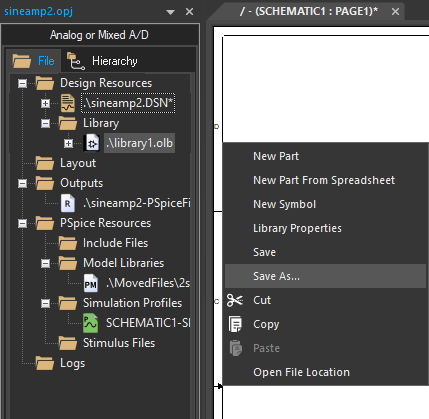Click the green simulation profile icon
The width and height of the screenshot is (429, 419).
(91, 323)
